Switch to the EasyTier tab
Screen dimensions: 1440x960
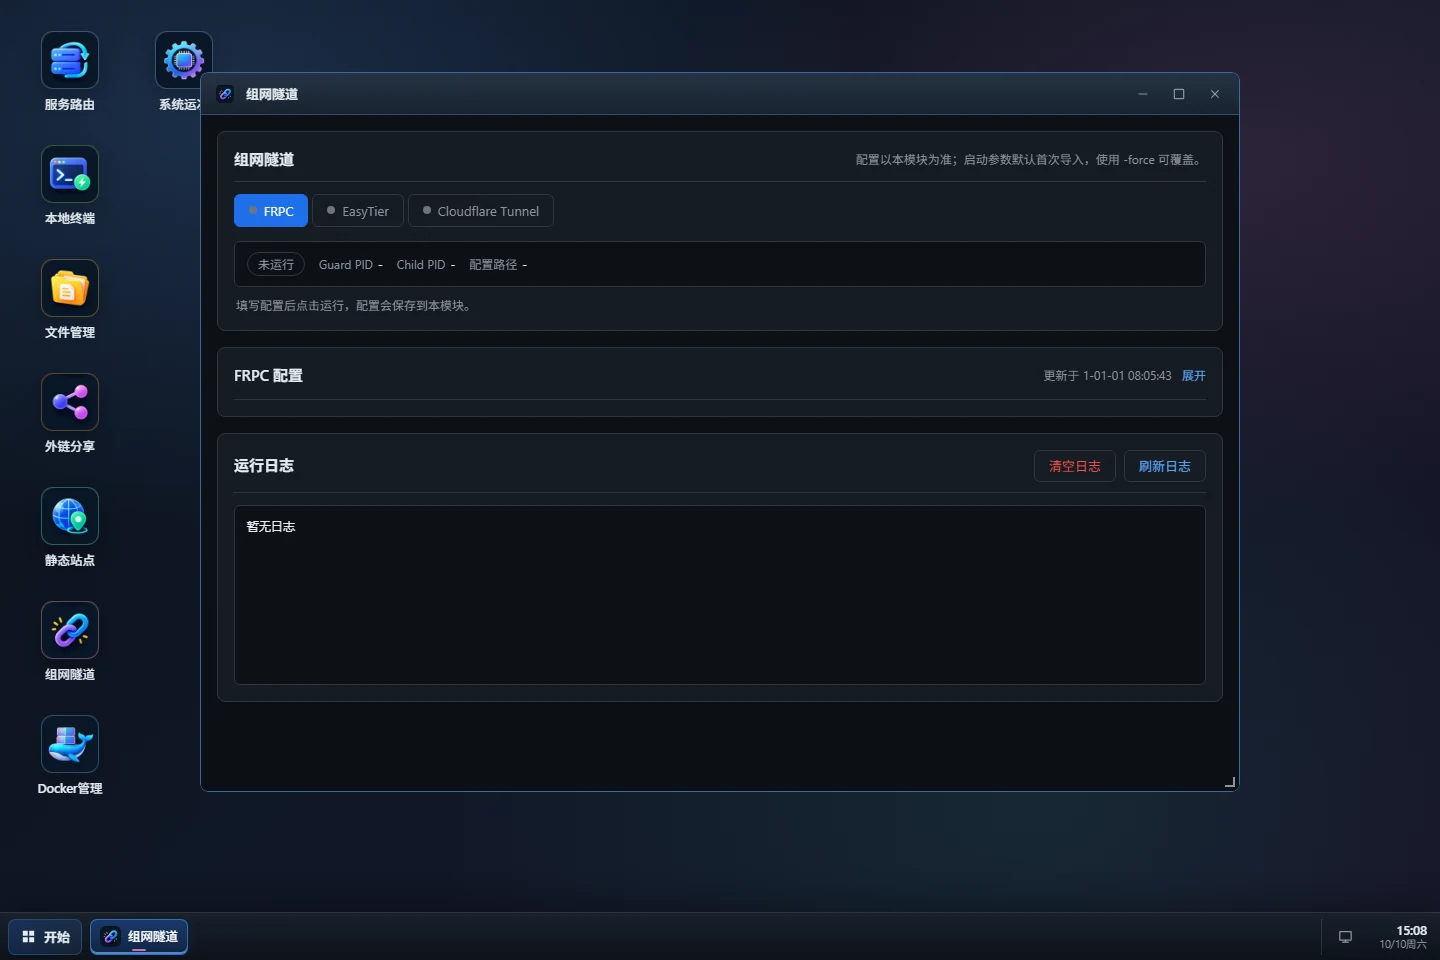pyautogui.click(x=358, y=211)
